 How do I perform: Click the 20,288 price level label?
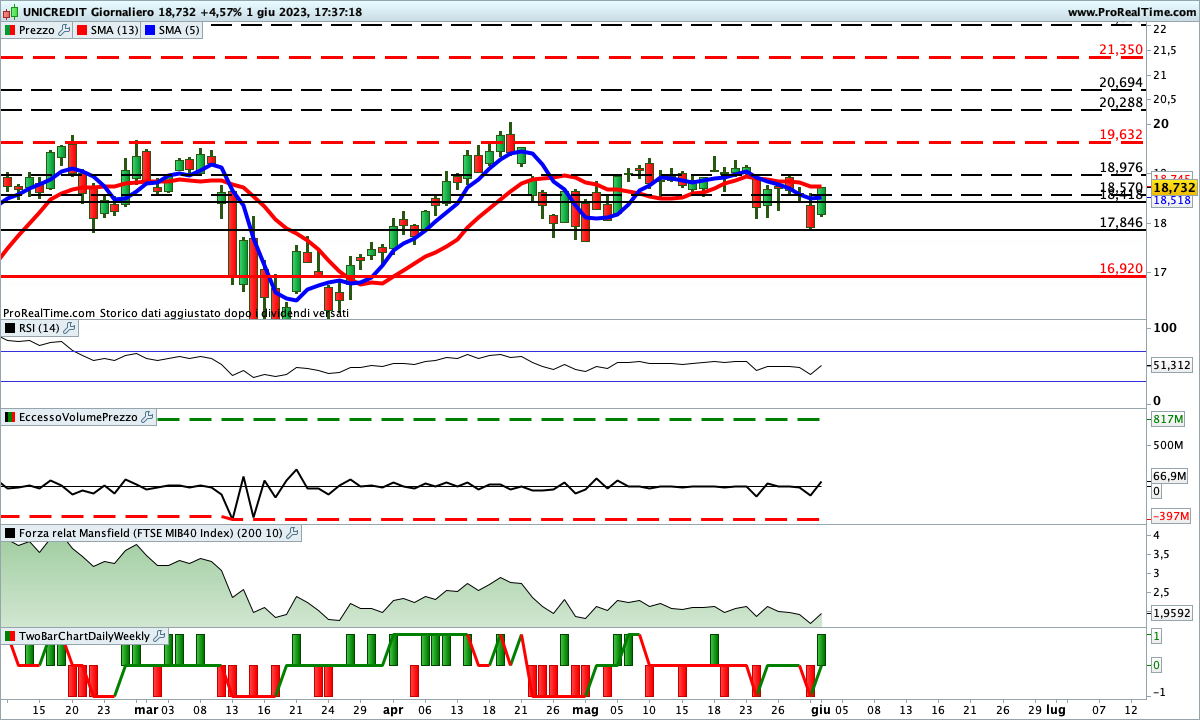point(1121,102)
